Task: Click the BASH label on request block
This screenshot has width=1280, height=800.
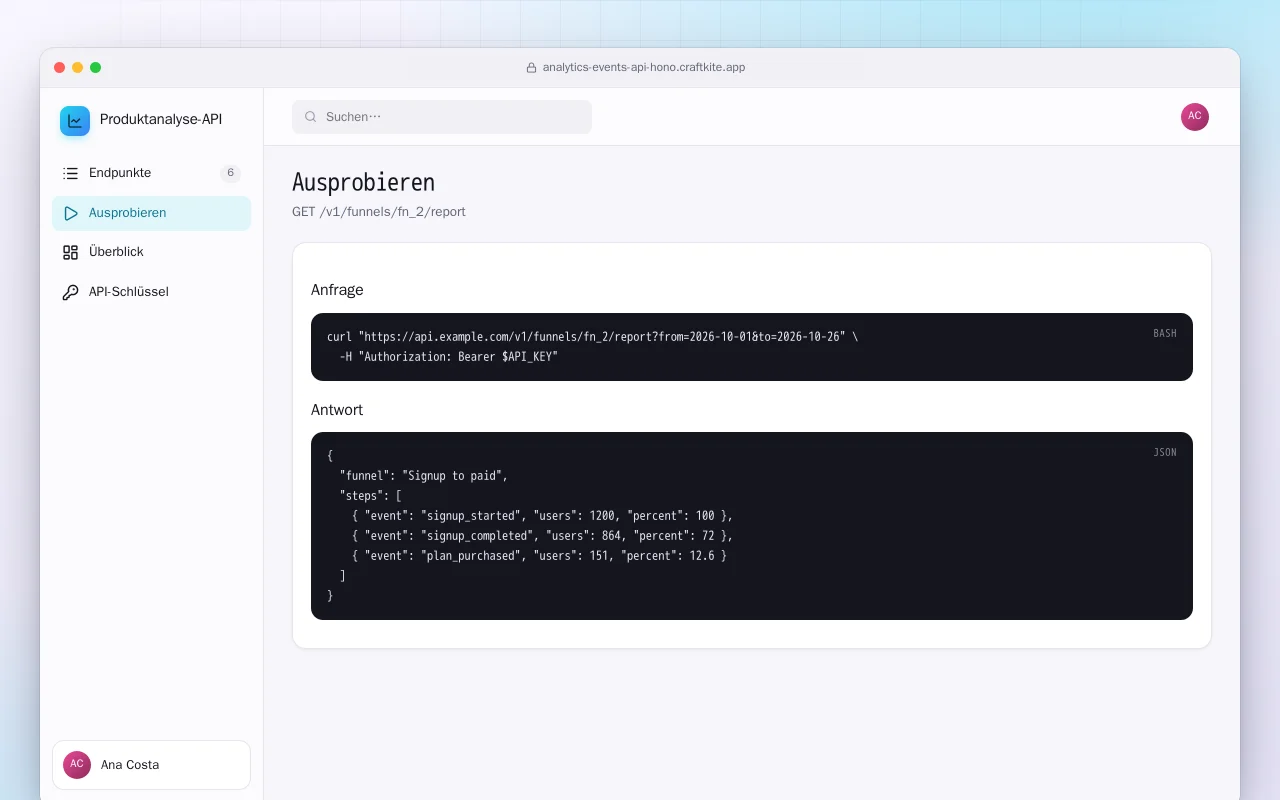Action: pos(1165,333)
